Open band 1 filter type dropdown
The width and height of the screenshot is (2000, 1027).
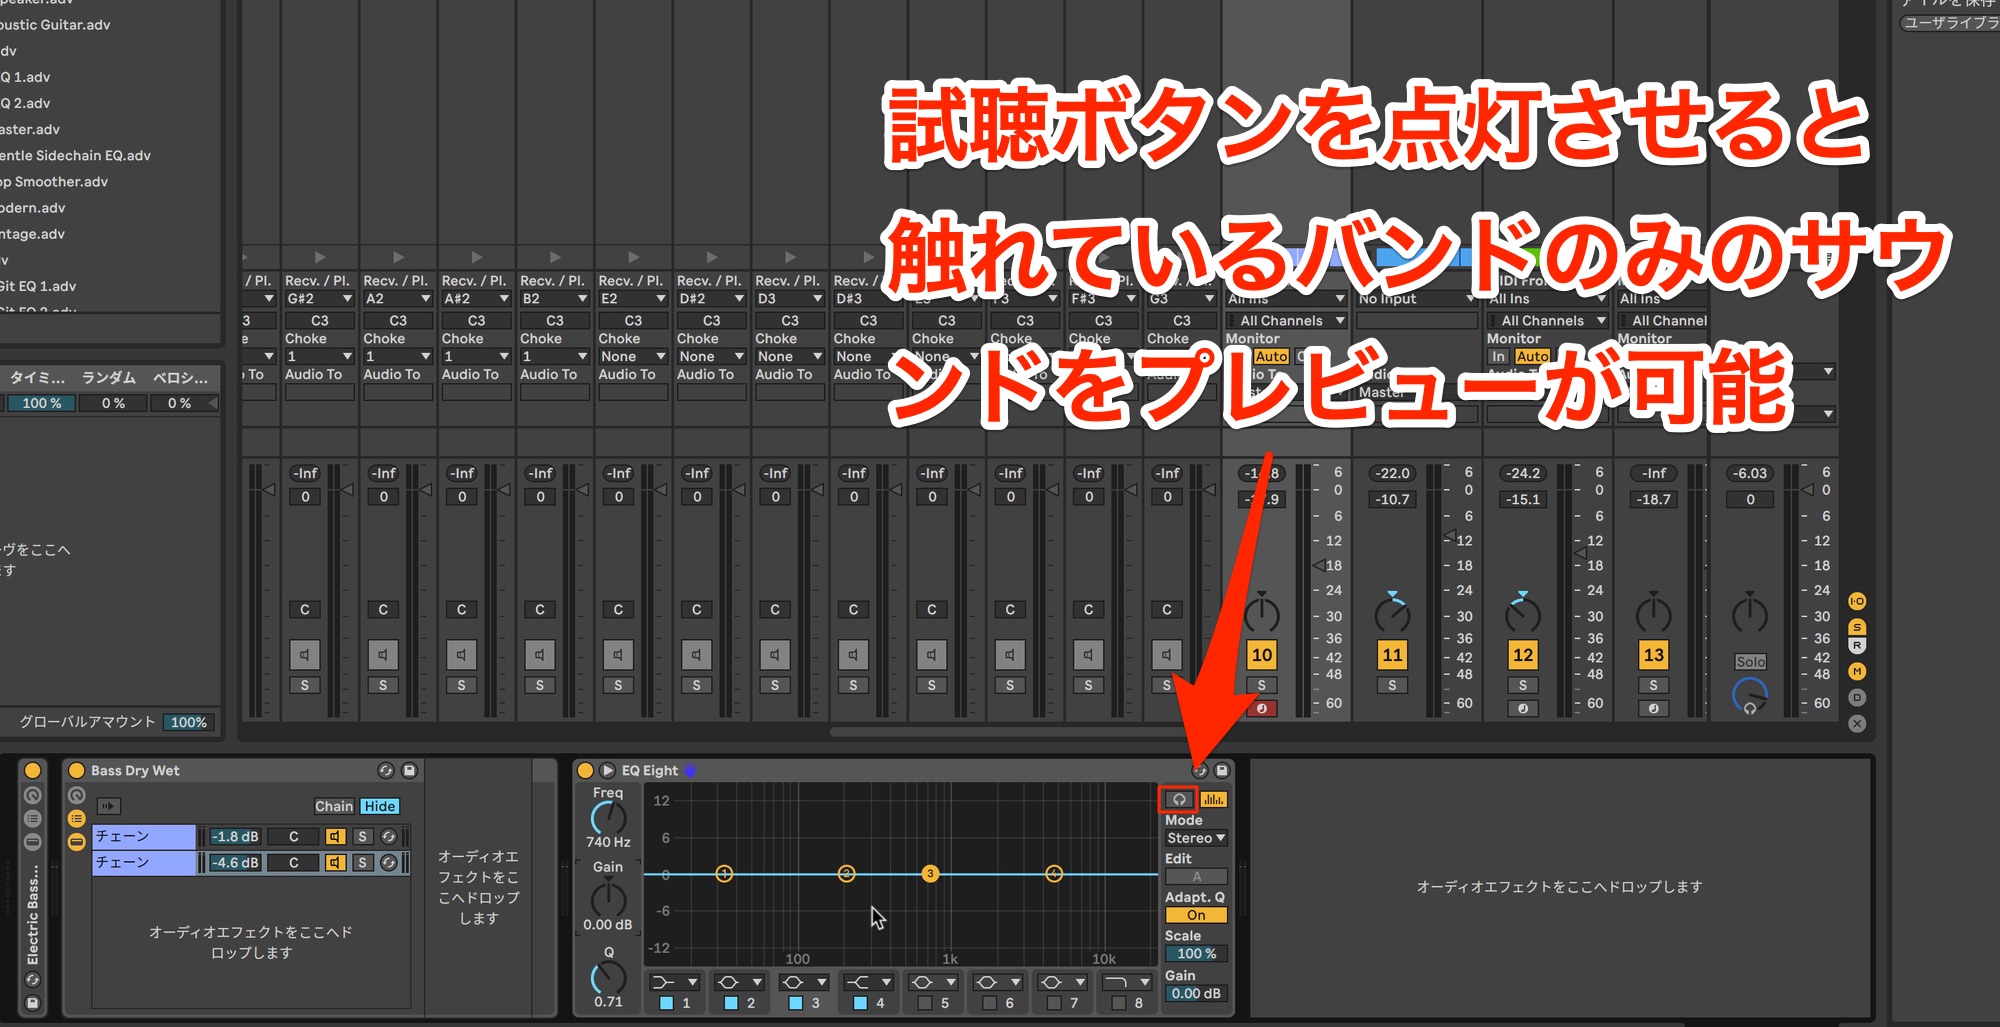pyautogui.click(x=674, y=982)
